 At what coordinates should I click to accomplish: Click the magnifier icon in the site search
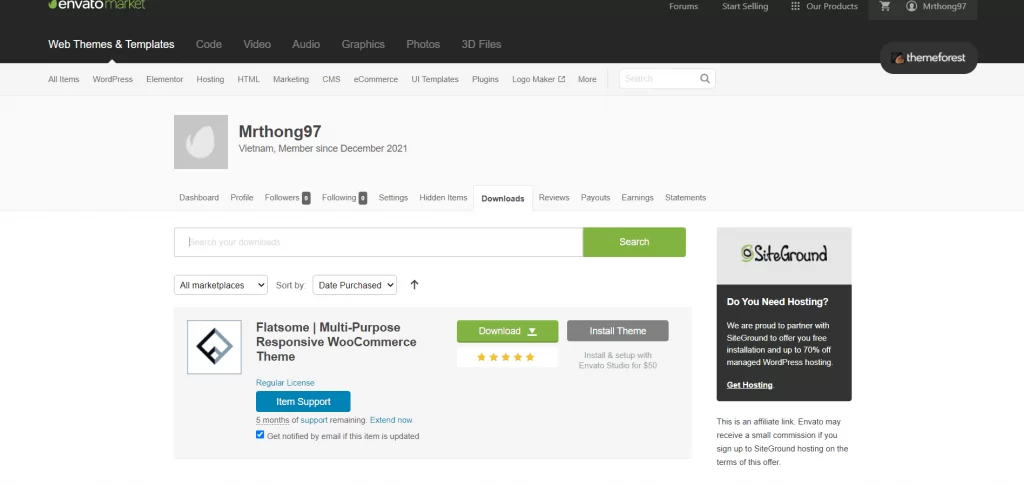705,78
